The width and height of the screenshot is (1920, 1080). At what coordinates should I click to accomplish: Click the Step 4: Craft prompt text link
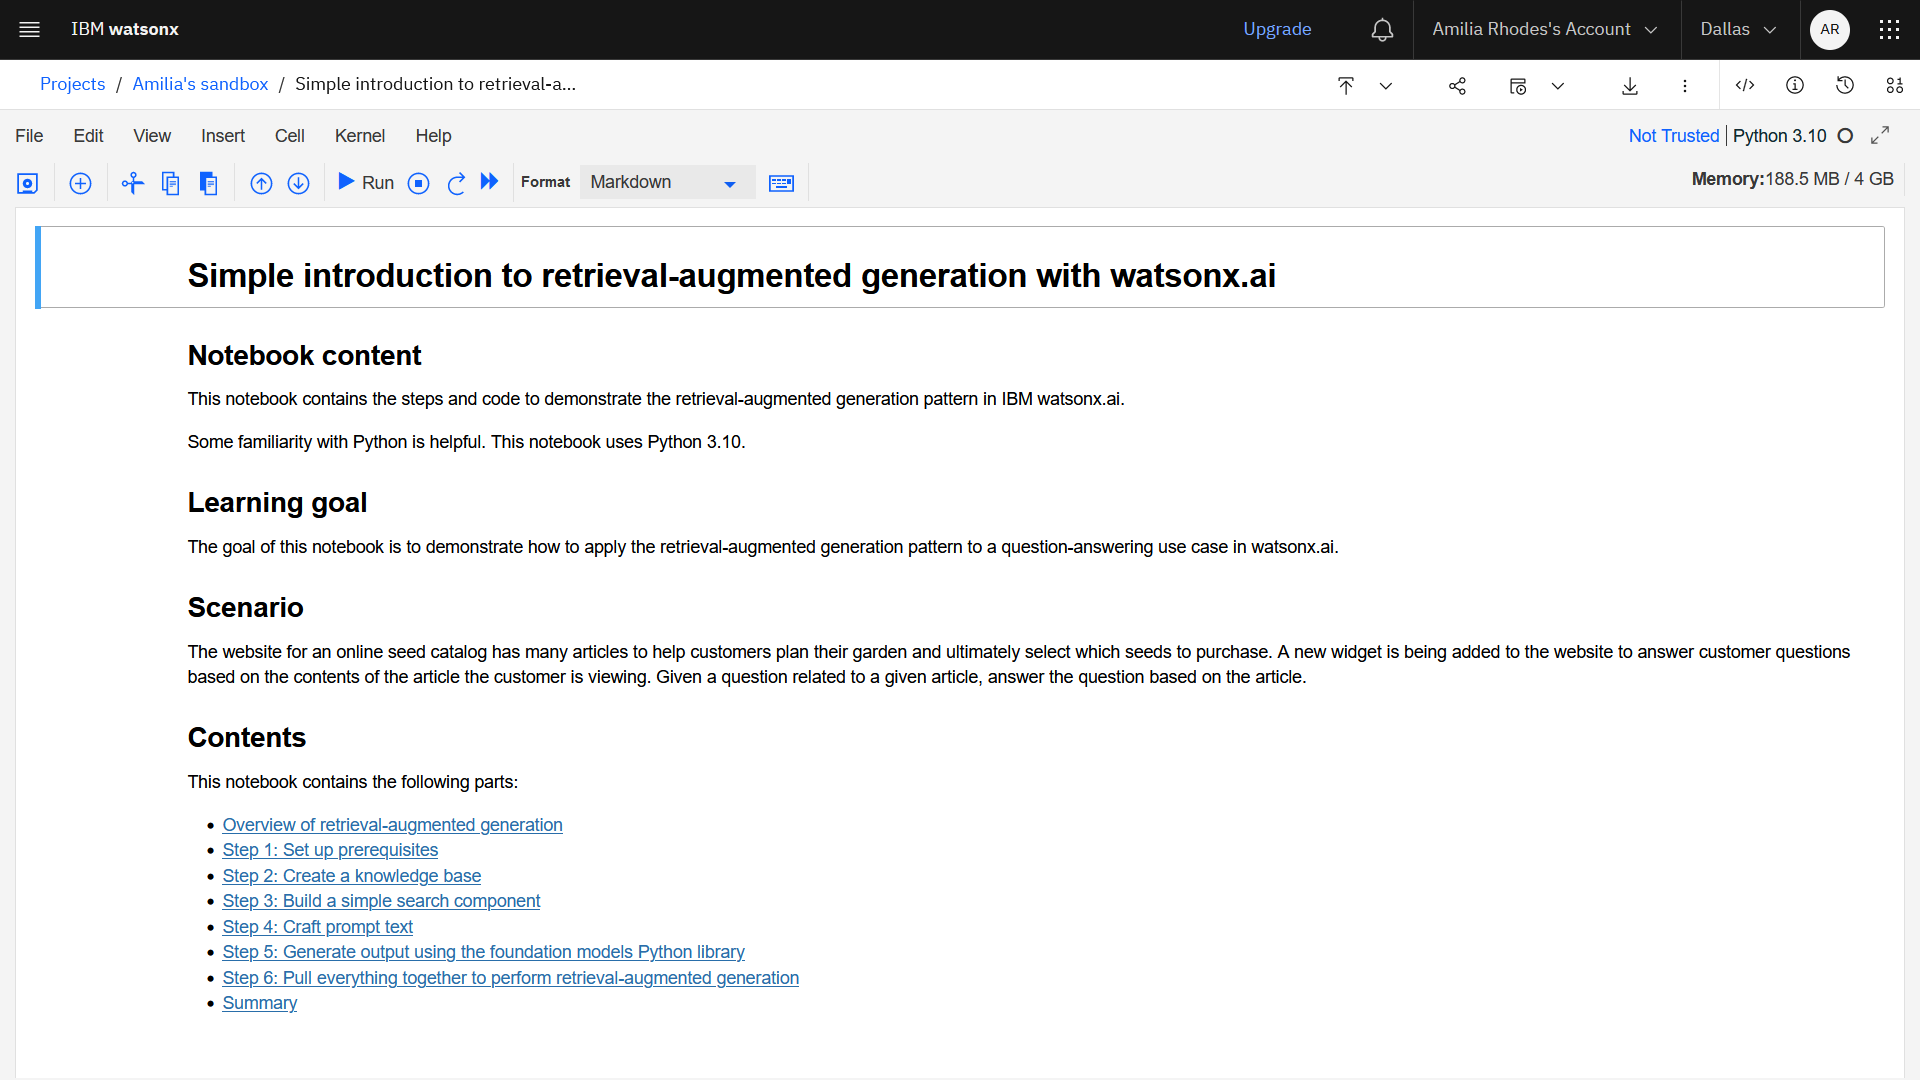click(x=318, y=926)
